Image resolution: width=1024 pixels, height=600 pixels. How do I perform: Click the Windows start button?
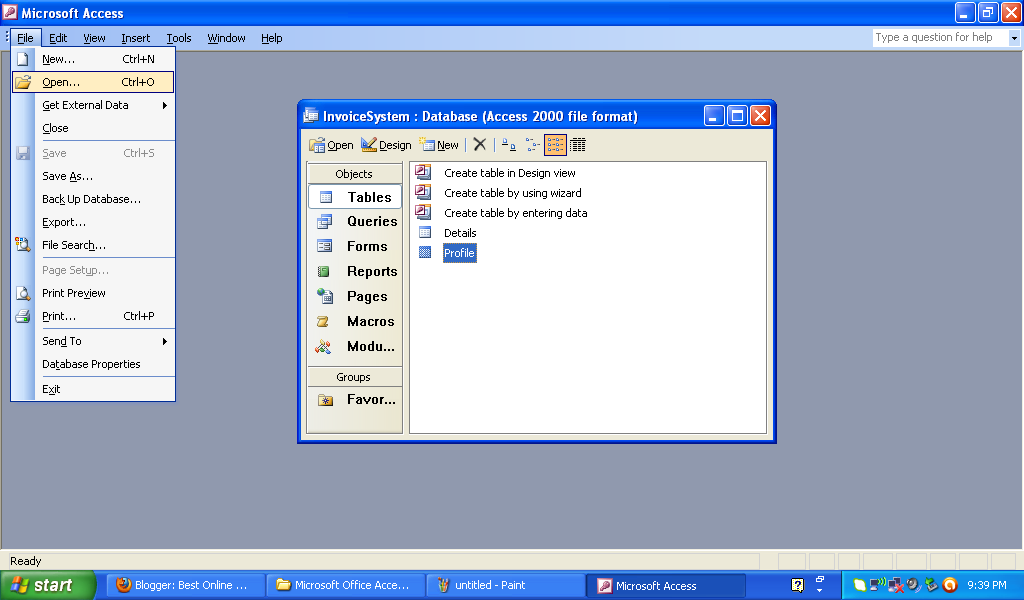pyautogui.click(x=48, y=585)
